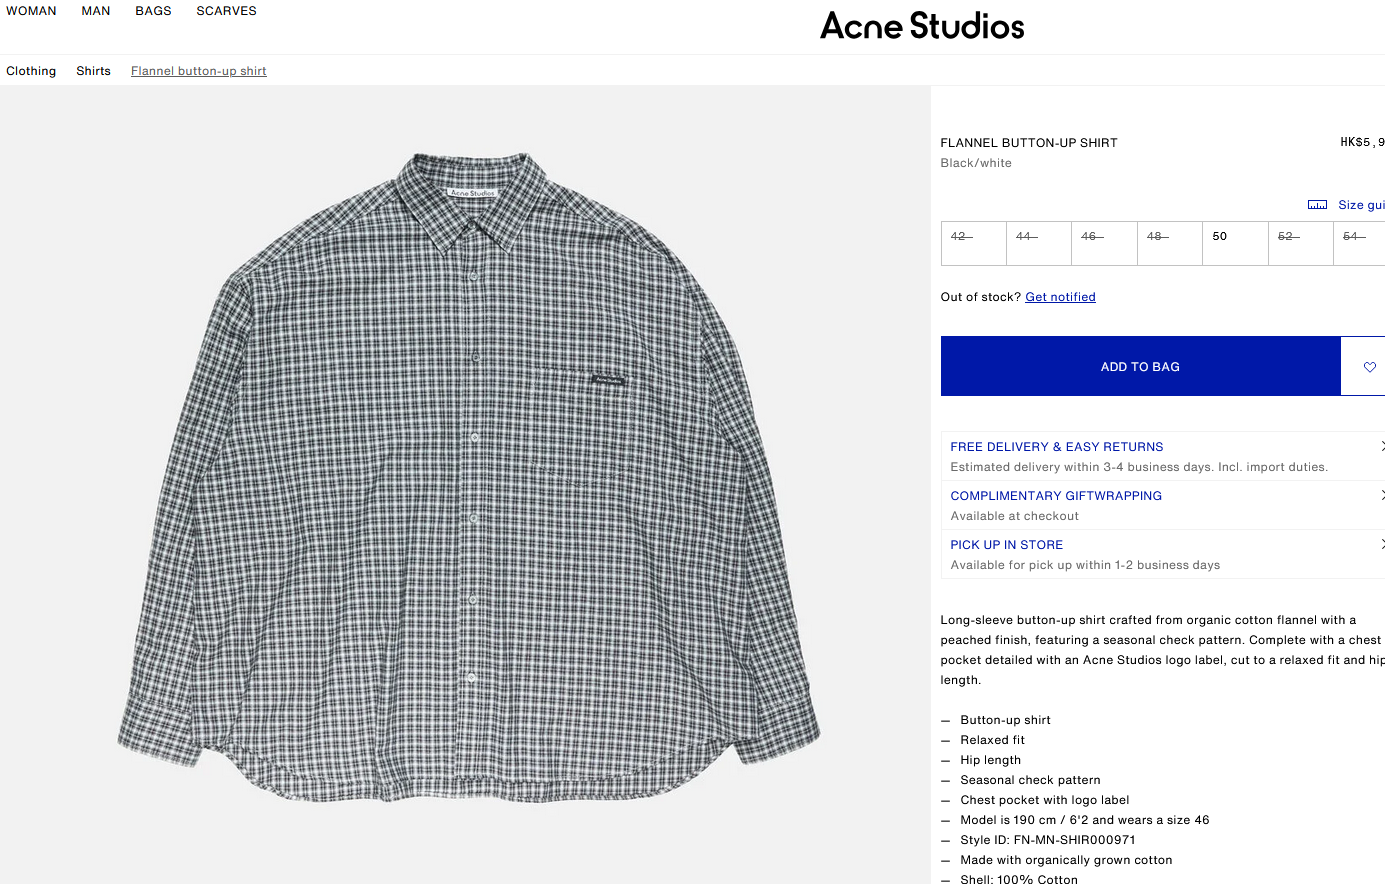1385x884 pixels.
Task: Go to Shirts breadcrumb
Action: 93,71
